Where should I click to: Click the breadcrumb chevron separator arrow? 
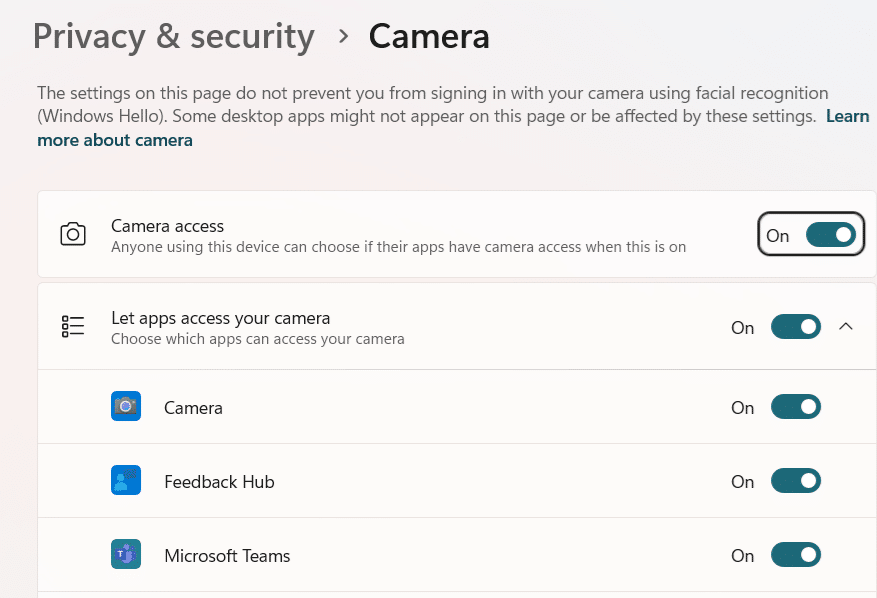343,36
